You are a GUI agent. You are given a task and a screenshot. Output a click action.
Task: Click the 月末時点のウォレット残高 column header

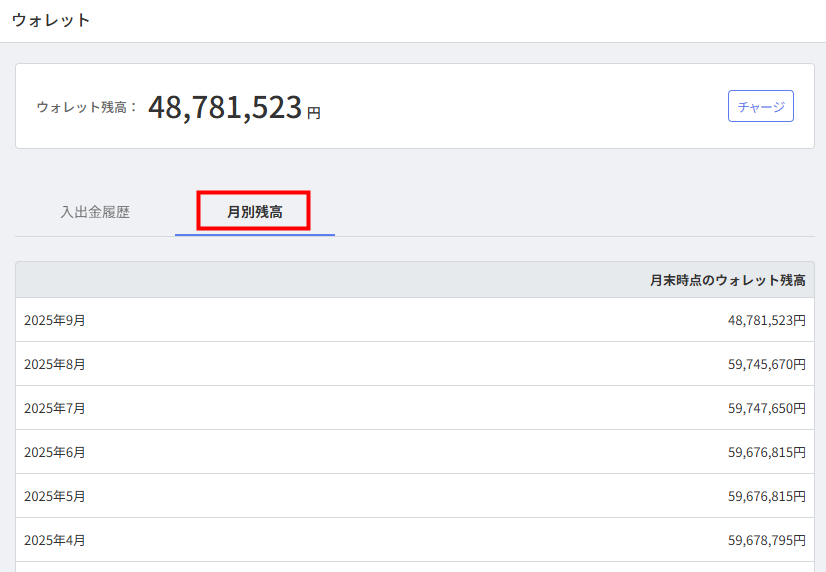pyautogui.click(x=727, y=280)
